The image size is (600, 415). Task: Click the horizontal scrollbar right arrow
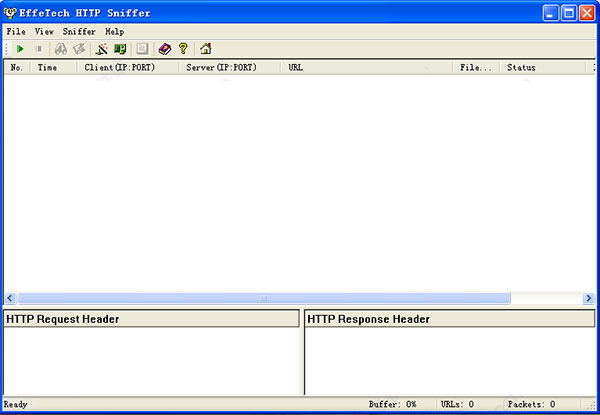click(589, 298)
